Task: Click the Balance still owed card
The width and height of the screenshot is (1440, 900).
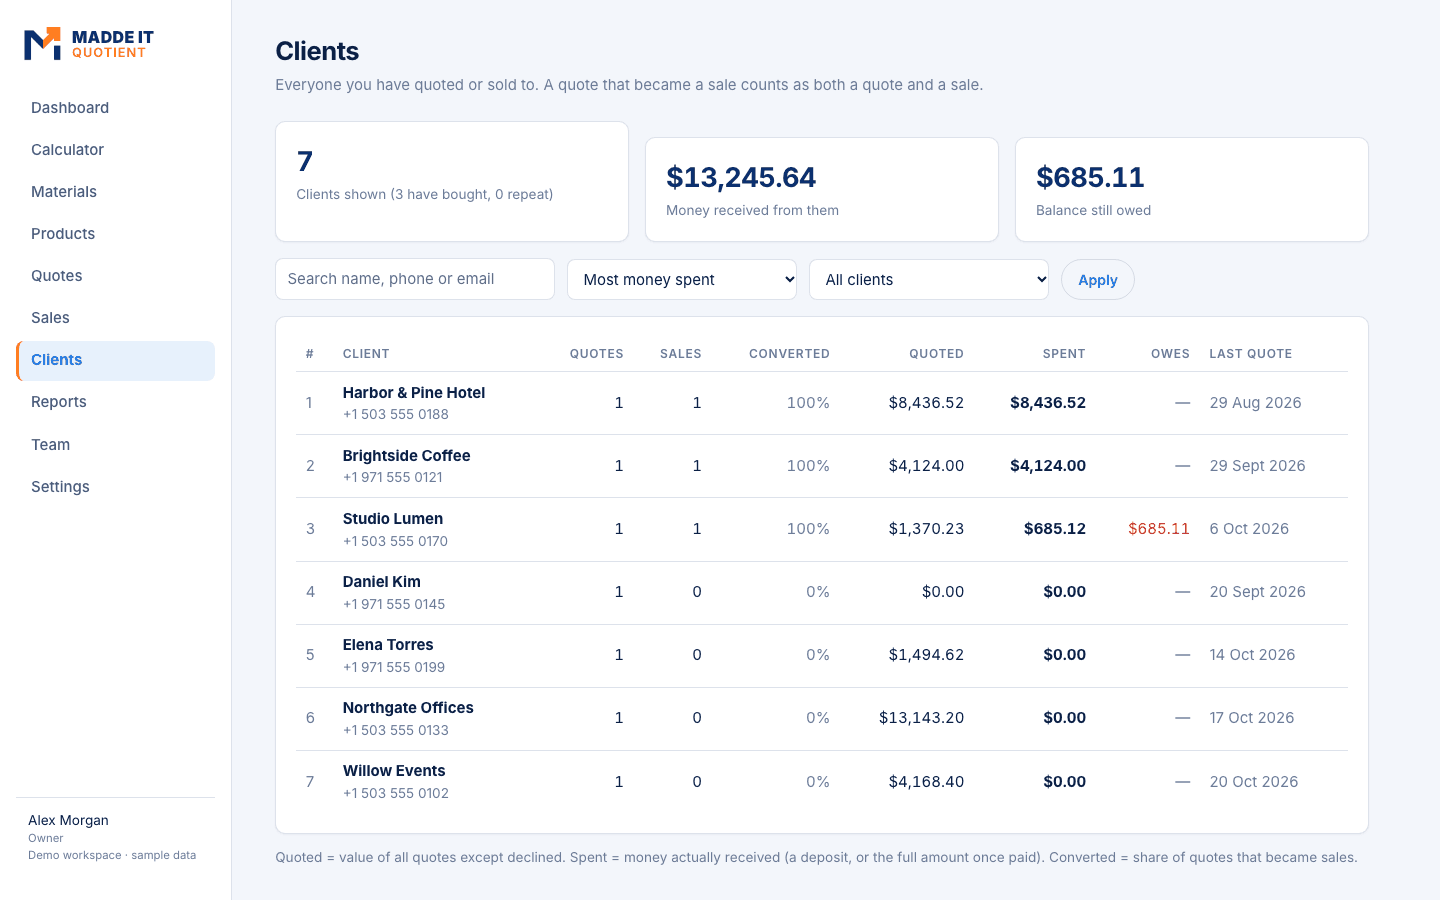Action: tap(1192, 189)
